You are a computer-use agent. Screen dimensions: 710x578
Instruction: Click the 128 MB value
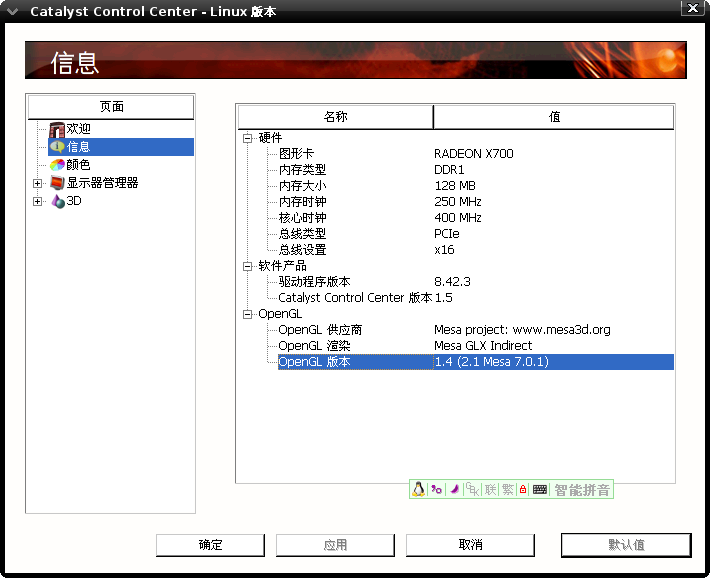click(455, 186)
